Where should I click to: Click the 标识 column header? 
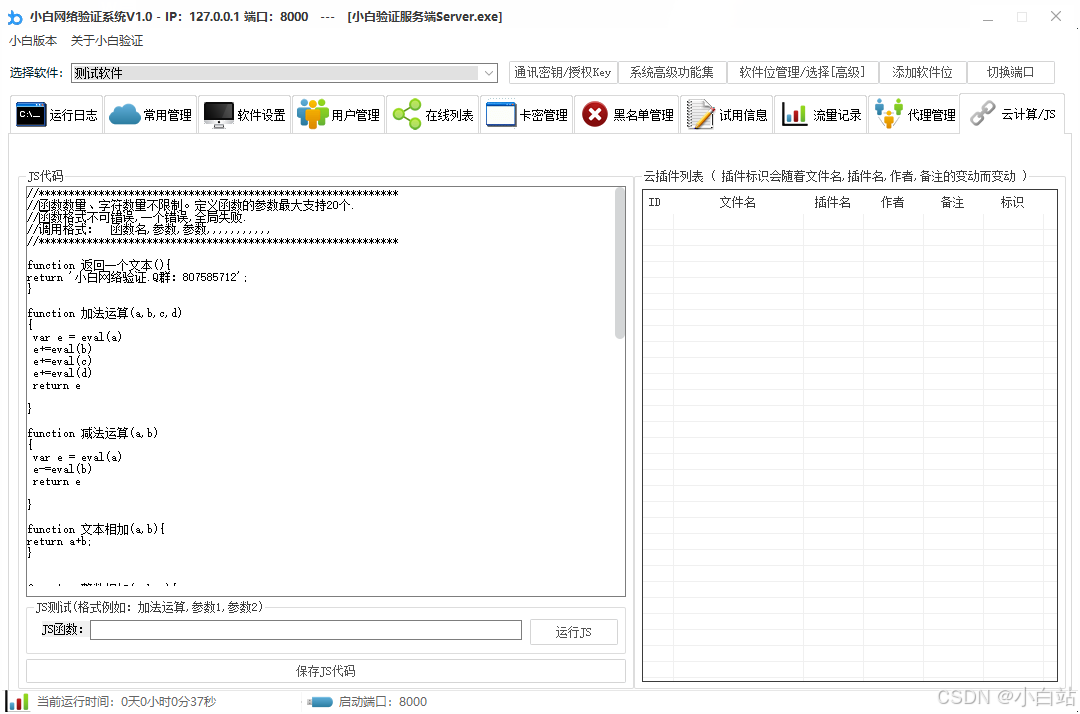tap(1012, 202)
